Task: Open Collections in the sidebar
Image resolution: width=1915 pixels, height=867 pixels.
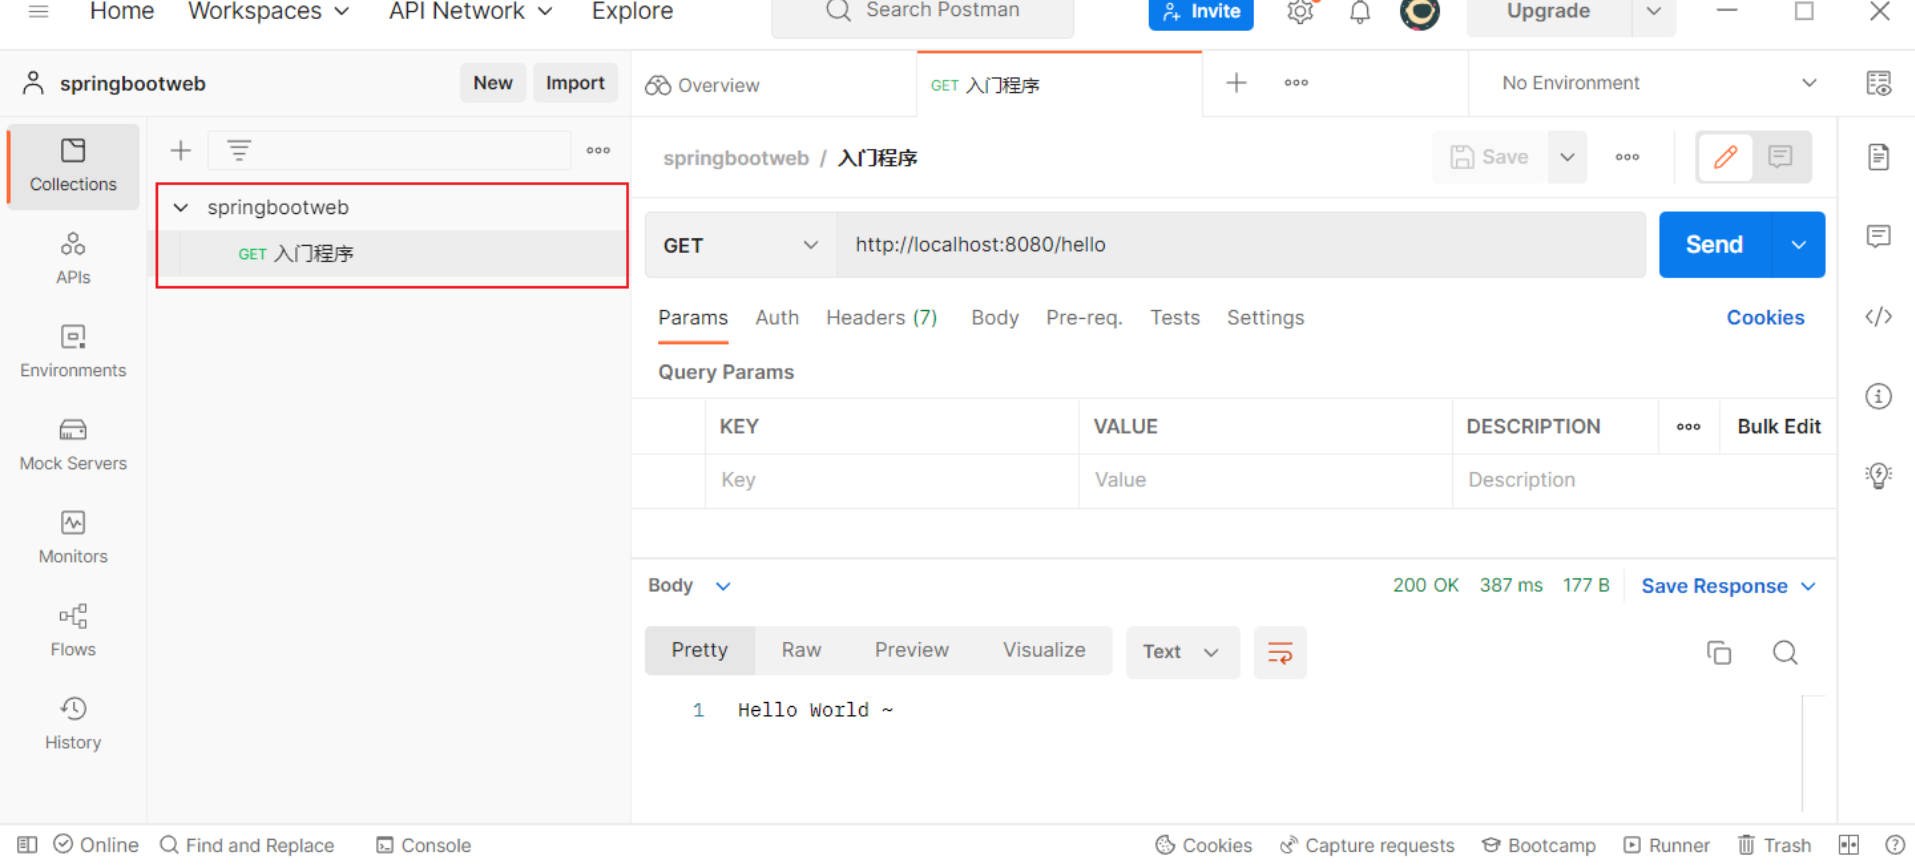Action: pyautogui.click(x=73, y=166)
